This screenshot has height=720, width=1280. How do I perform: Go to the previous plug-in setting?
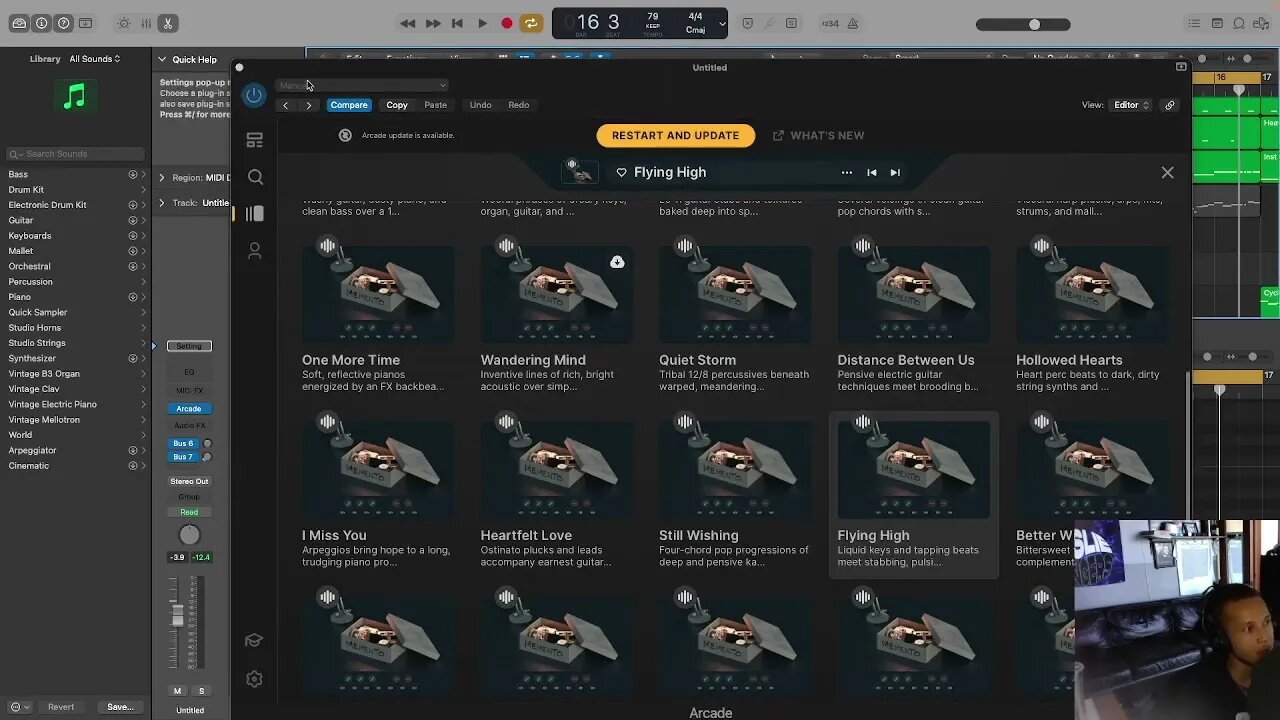(285, 105)
